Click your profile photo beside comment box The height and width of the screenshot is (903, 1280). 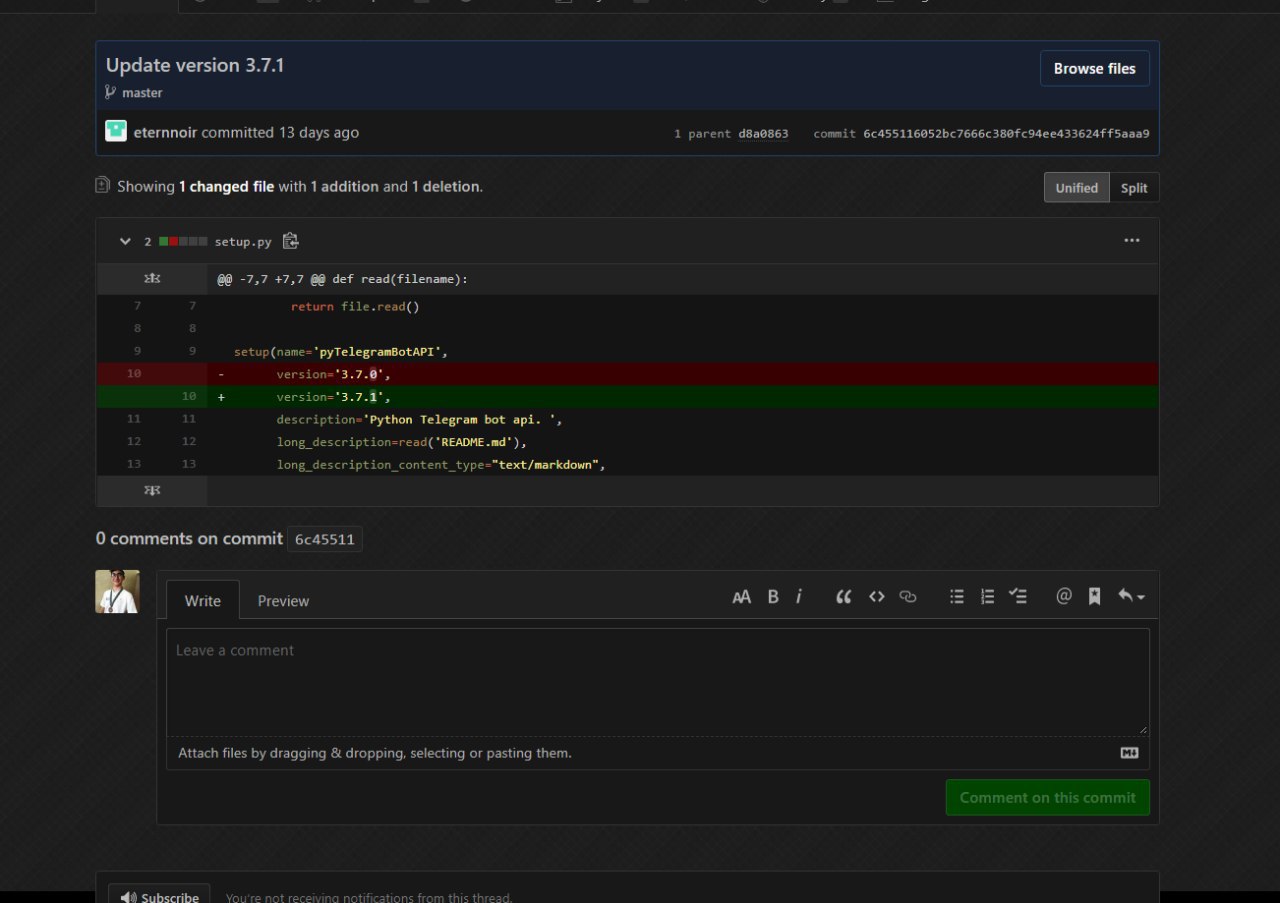pos(117,591)
